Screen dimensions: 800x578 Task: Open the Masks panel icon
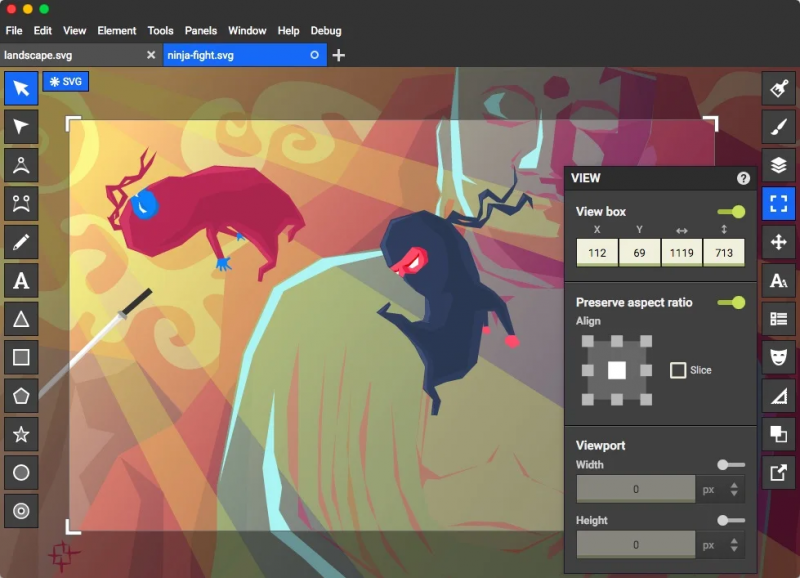[x=778, y=357]
